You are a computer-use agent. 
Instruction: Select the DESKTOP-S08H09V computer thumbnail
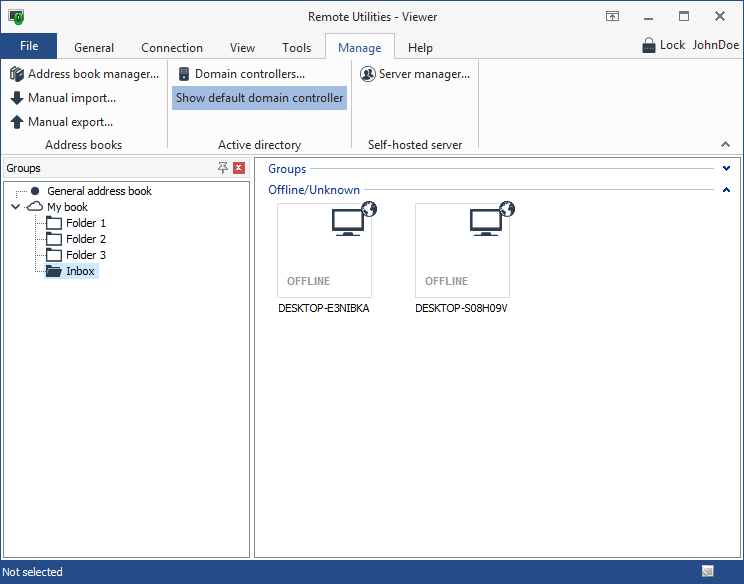[463, 250]
